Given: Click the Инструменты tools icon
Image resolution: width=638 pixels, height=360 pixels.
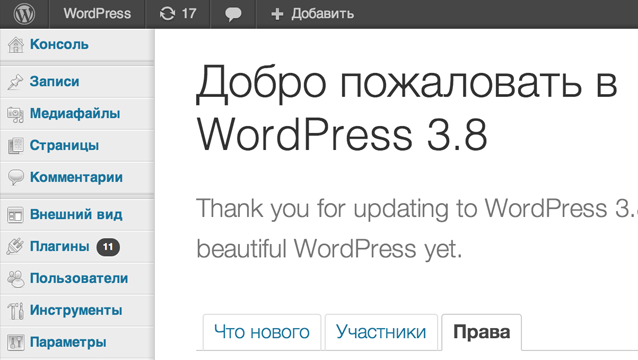Looking at the screenshot, I should click(16, 311).
